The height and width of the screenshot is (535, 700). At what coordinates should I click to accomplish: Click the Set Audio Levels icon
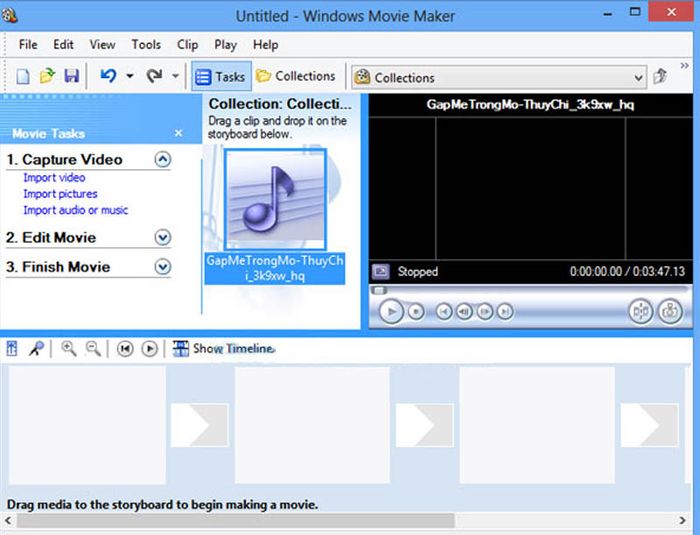[x=12, y=348]
